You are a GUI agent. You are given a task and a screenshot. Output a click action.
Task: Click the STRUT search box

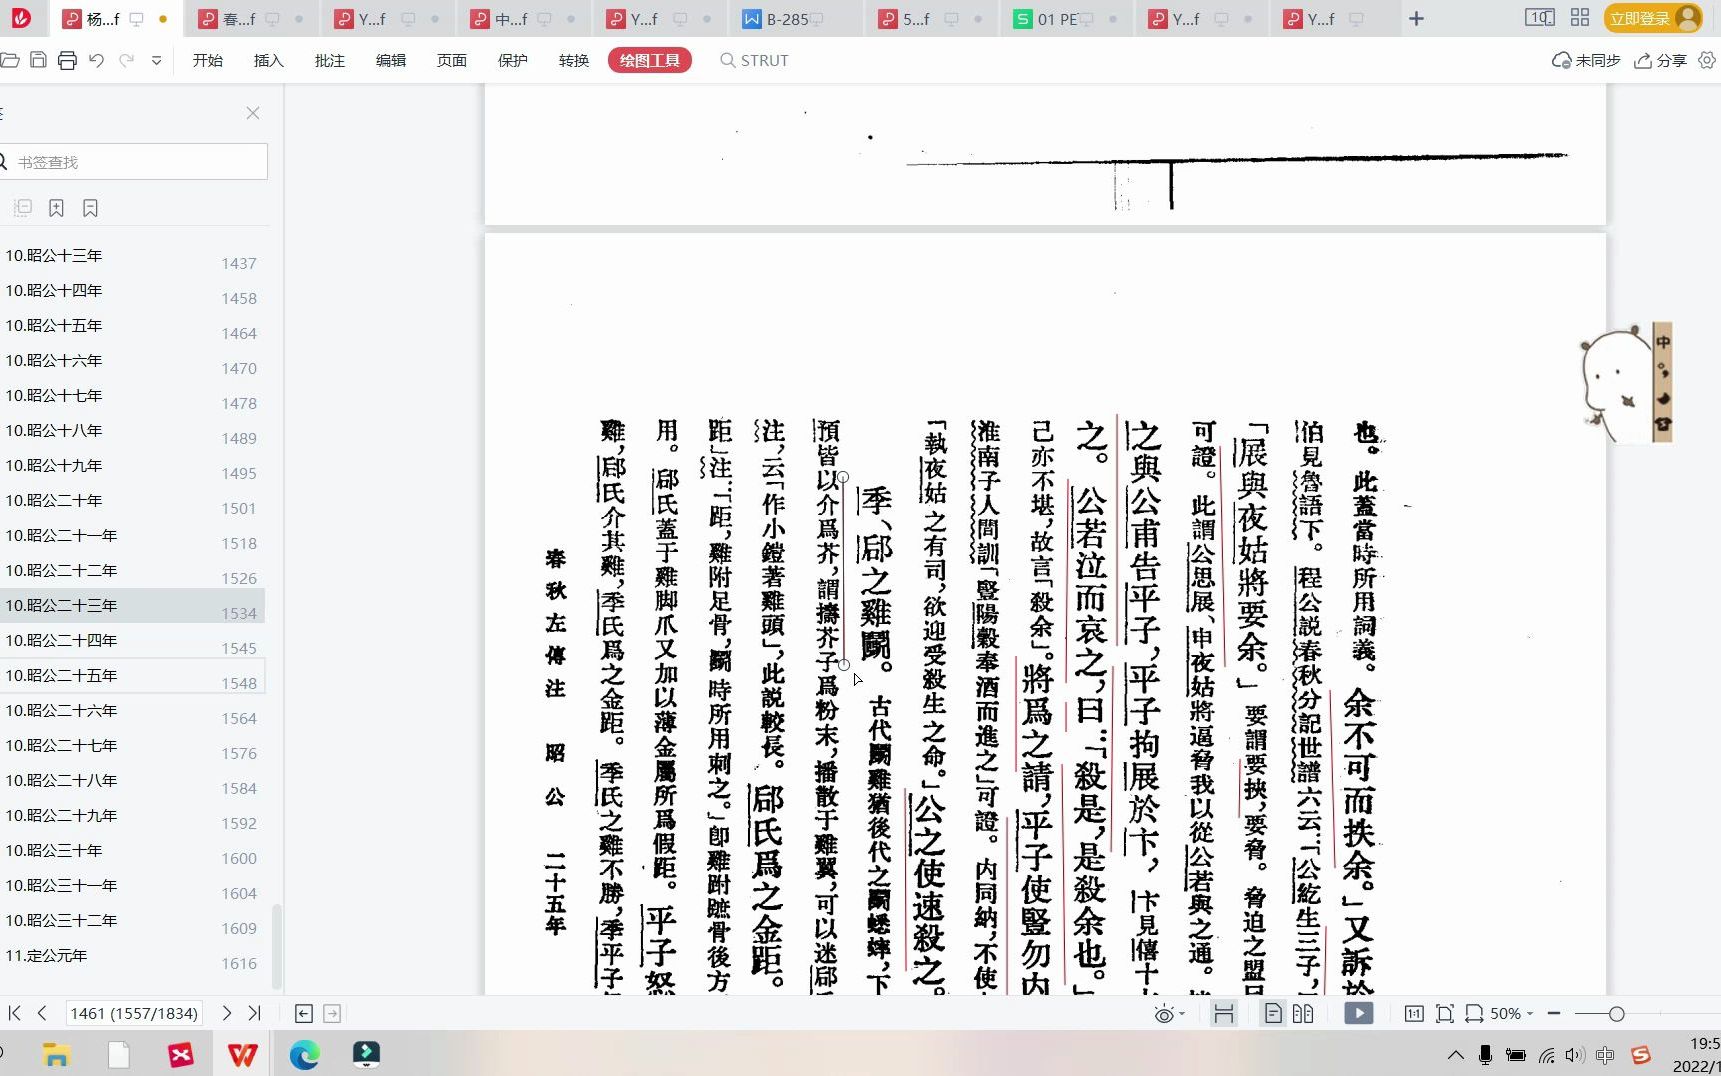[755, 60]
